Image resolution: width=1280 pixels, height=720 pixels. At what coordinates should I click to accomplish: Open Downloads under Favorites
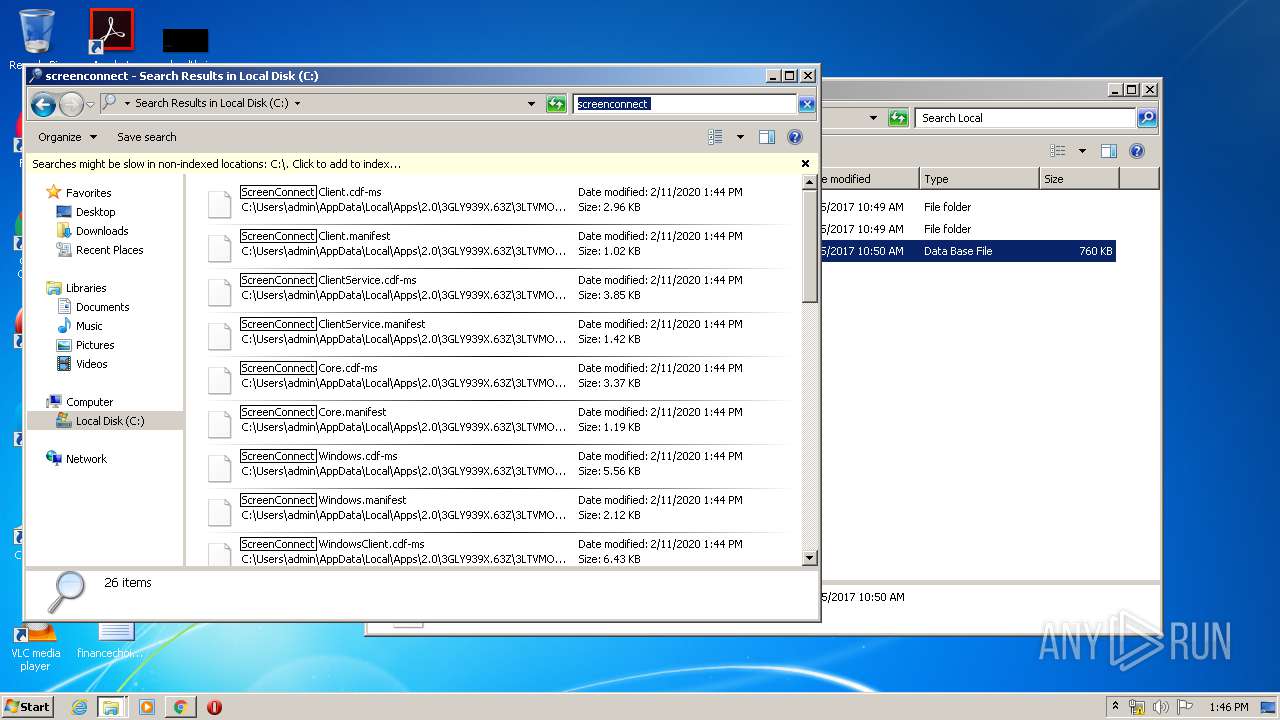click(x=102, y=231)
